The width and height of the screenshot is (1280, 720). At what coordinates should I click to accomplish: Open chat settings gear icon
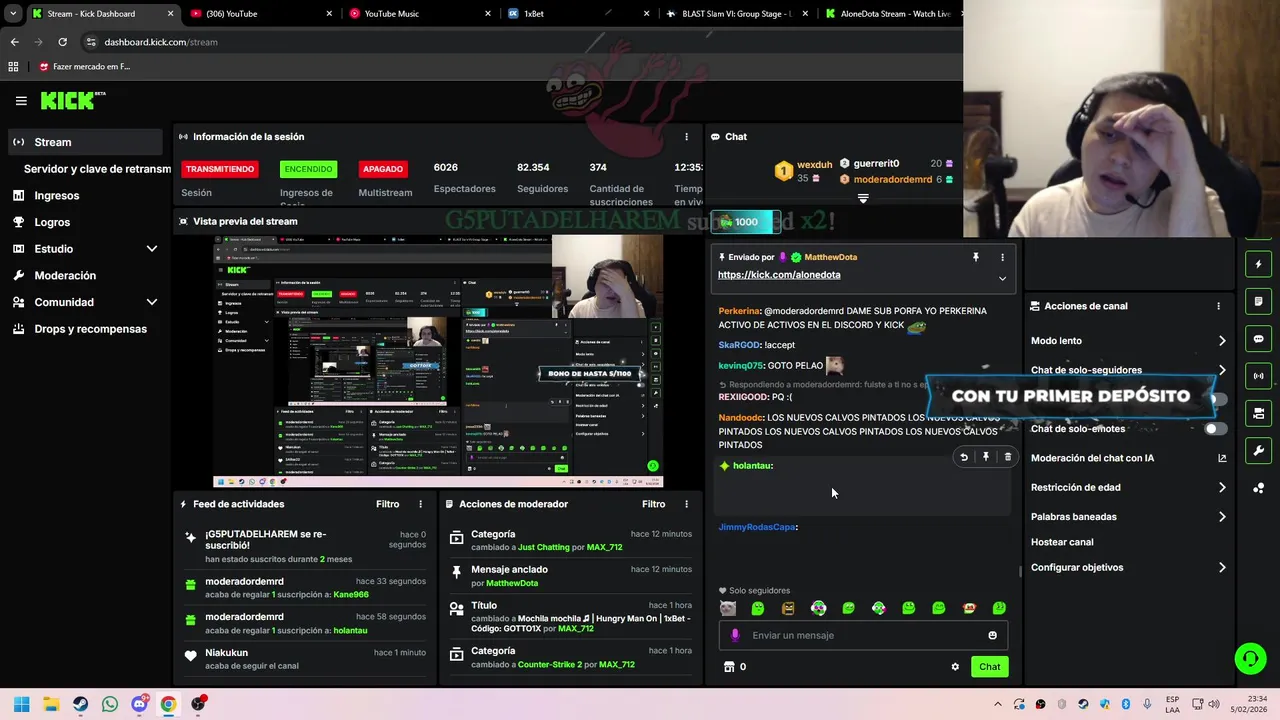tap(955, 667)
